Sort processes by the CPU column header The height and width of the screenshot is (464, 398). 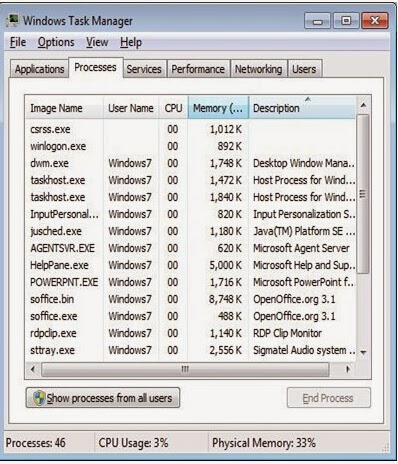pyautogui.click(x=173, y=108)
